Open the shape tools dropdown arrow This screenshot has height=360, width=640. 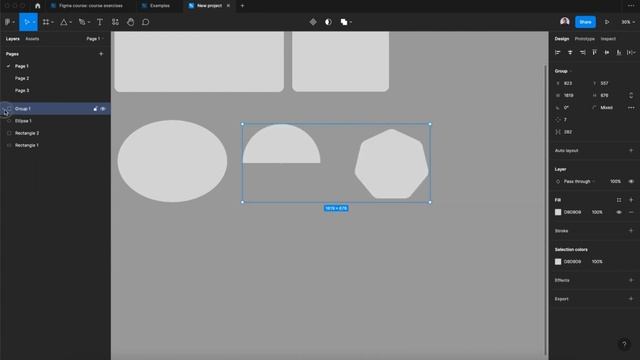(70, 22)
